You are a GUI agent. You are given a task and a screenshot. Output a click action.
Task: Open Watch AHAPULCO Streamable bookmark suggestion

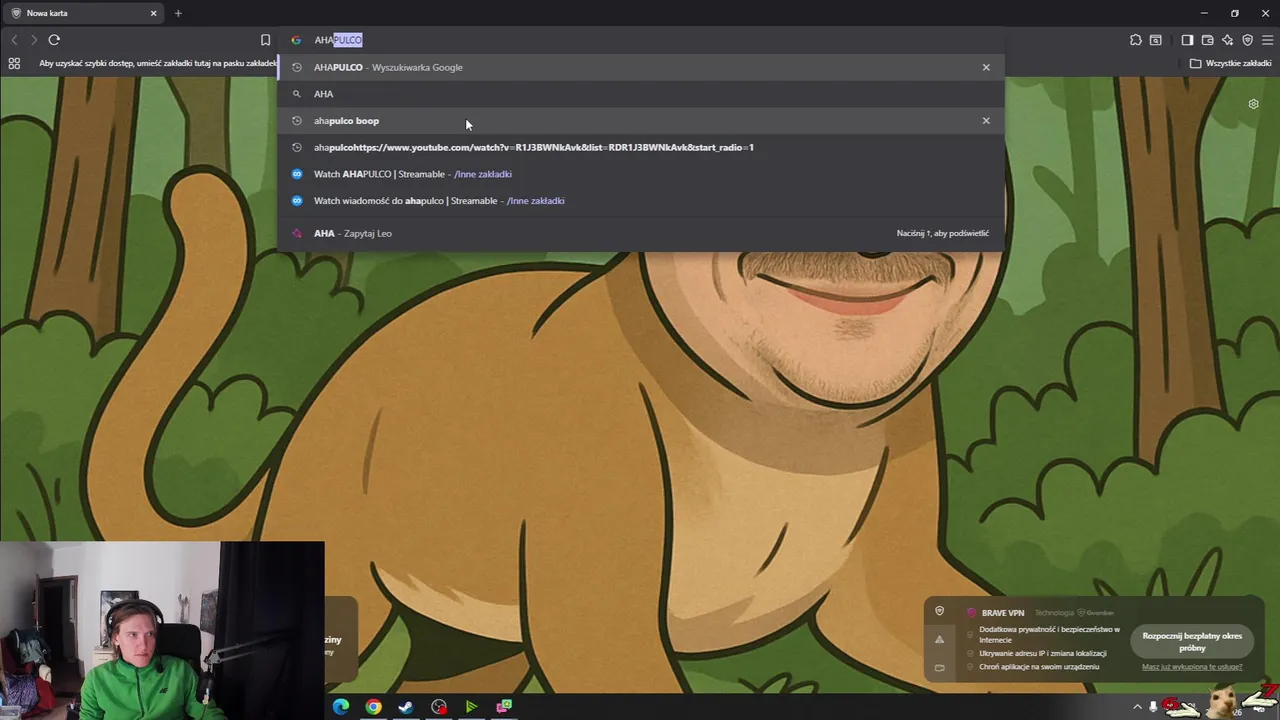click(x=640, y=174)
